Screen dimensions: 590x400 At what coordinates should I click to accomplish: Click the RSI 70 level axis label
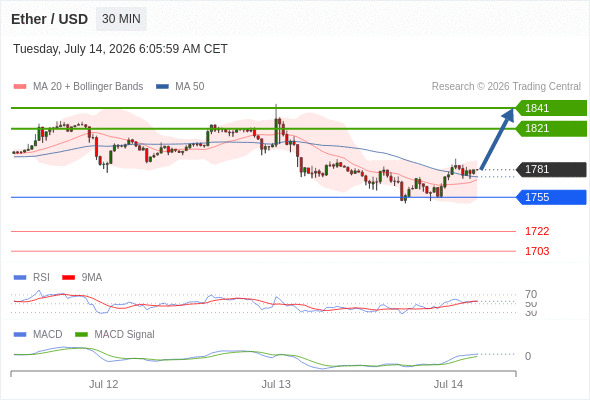pos(531,294)
